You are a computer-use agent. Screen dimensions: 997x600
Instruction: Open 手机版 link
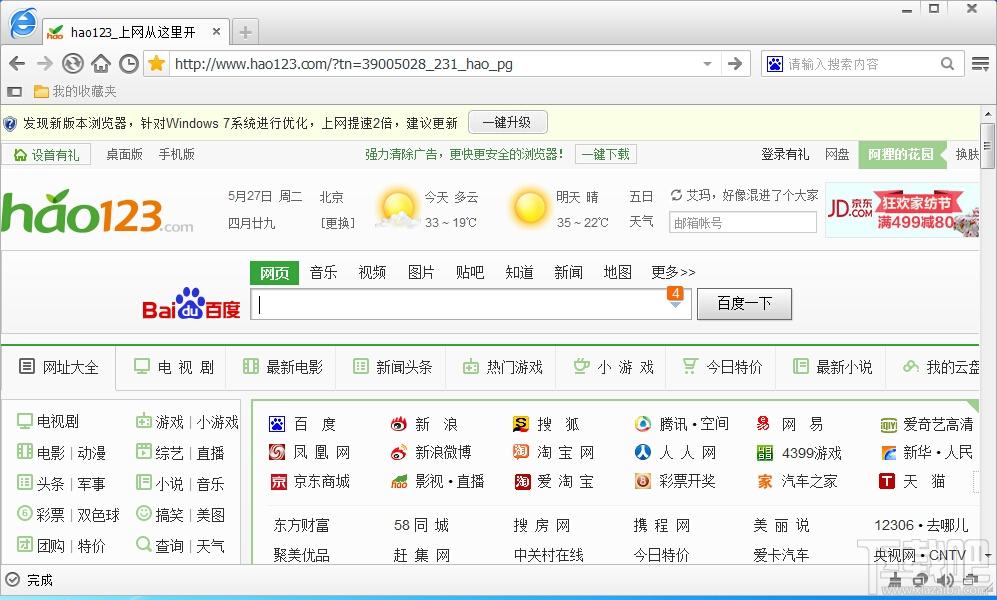[x=177, y=154]
